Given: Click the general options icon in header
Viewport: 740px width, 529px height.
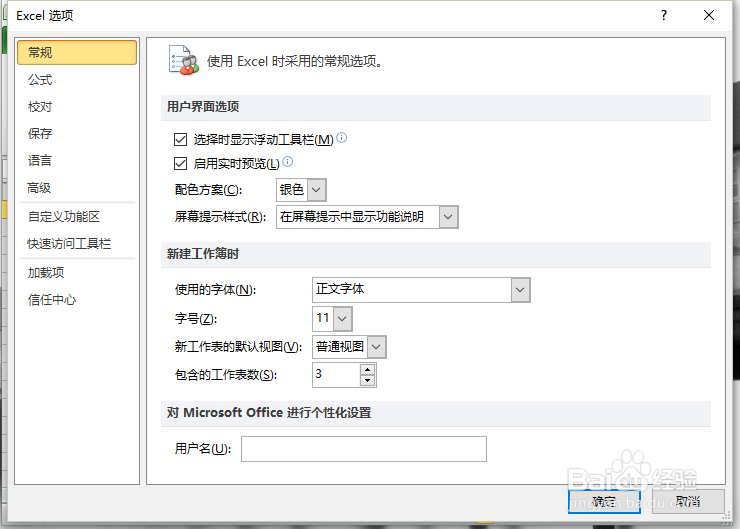Looking at the screenshot, I should click(x=183, y=60).
